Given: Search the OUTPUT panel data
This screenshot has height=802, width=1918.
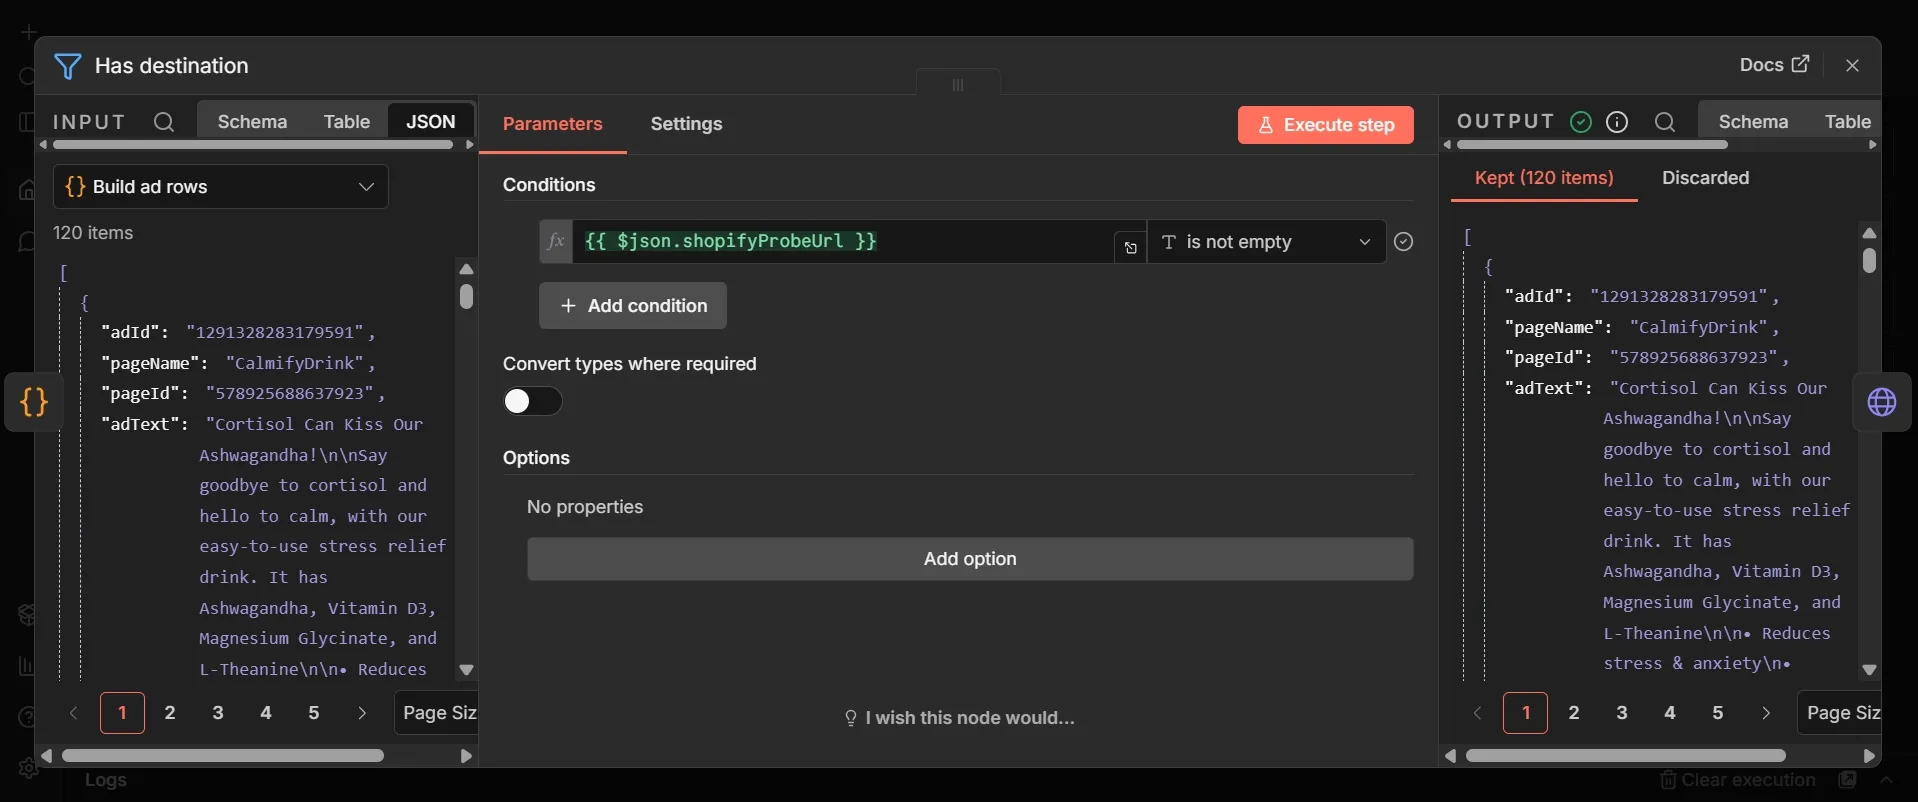Looking at the screenshot, I should coord(1665,122).
